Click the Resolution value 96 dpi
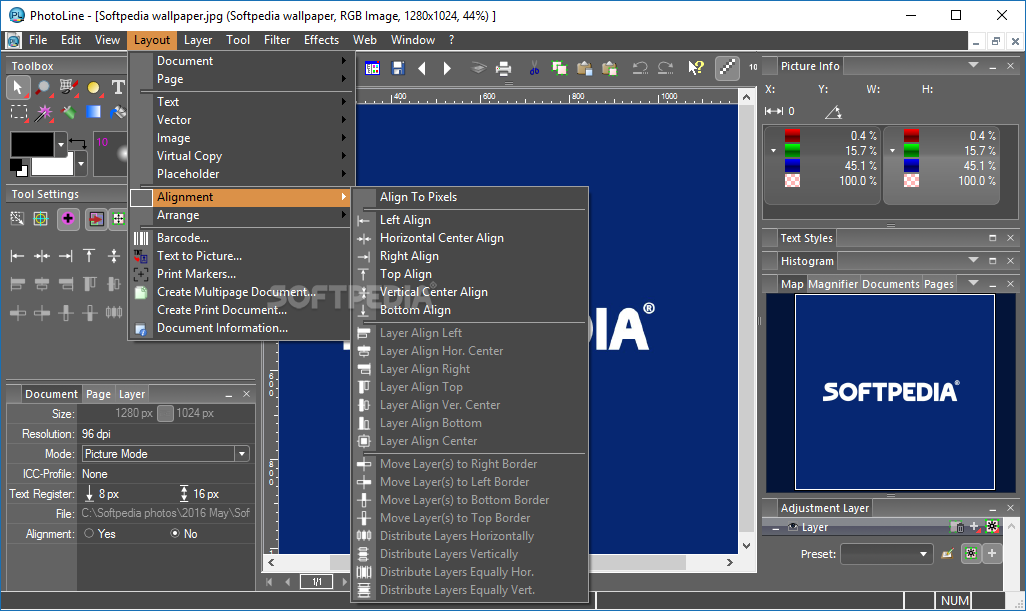This screenshot has width=1026, height=611. [x=96, y=434]
